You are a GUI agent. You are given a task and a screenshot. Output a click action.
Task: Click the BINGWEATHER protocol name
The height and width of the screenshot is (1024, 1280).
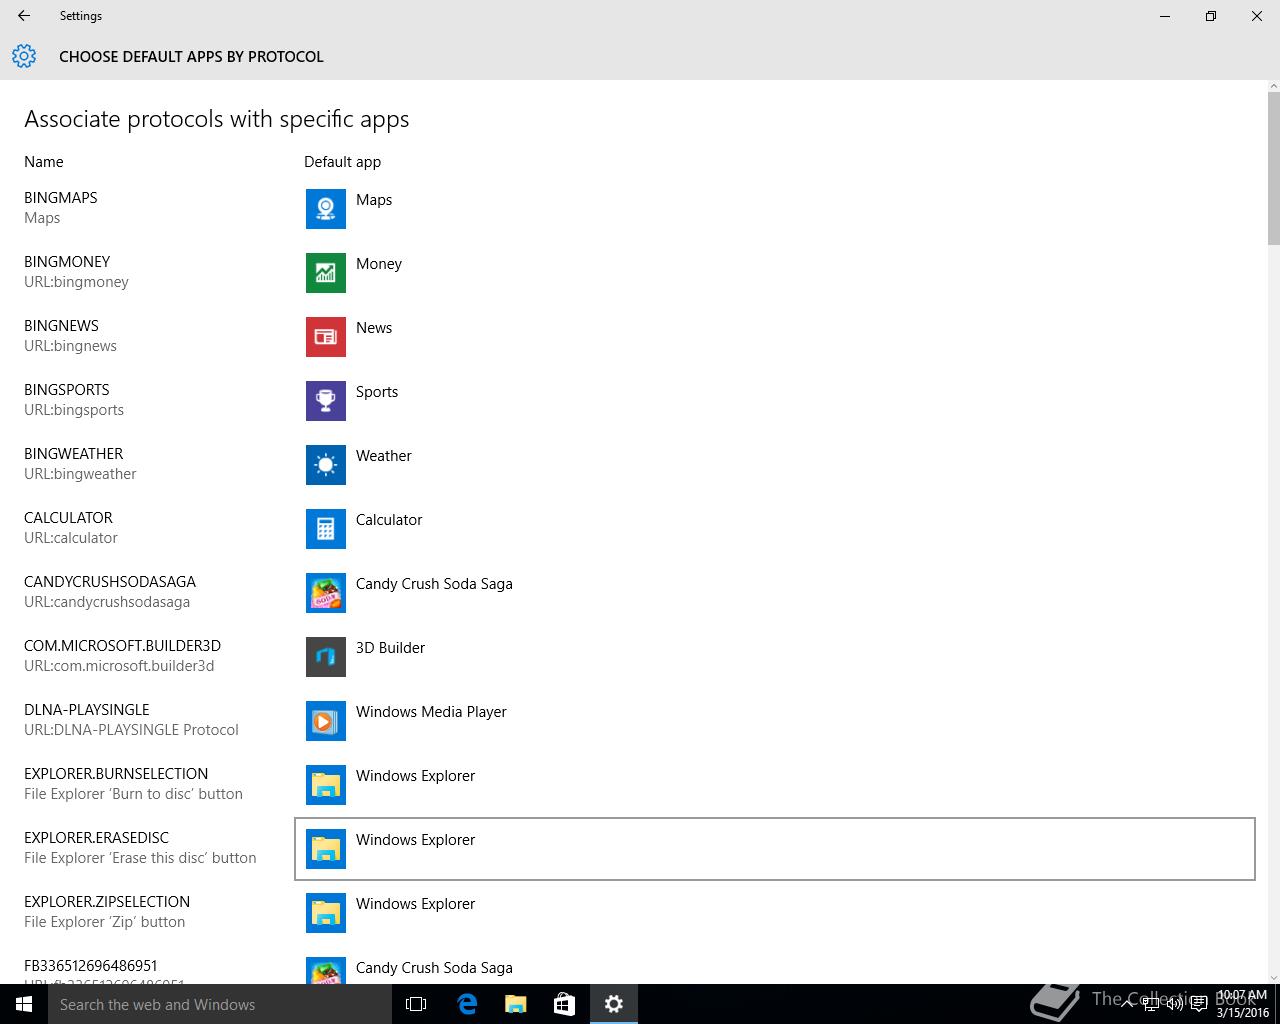pos(74,454)
